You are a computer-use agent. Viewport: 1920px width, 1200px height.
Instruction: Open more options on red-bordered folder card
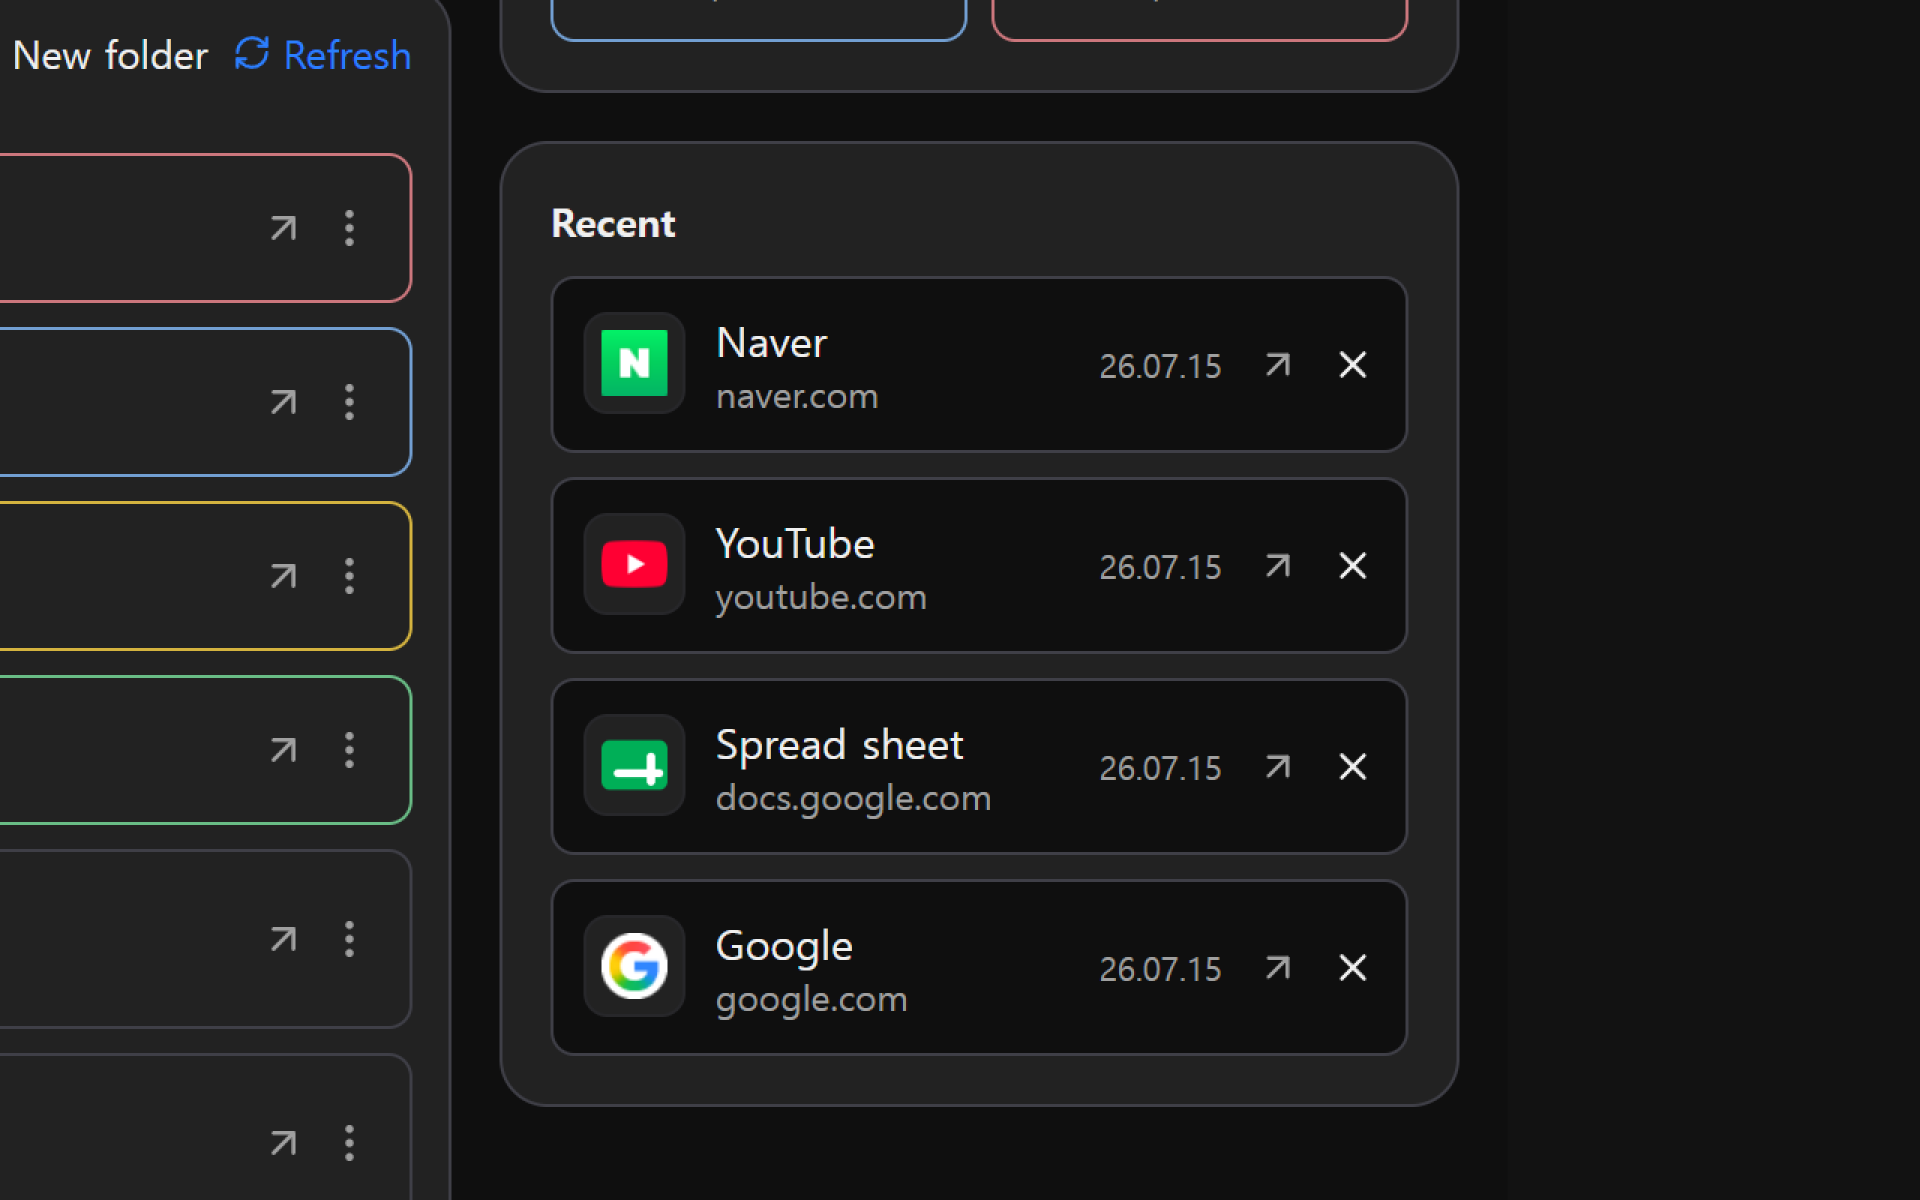(x=349, y=228)
